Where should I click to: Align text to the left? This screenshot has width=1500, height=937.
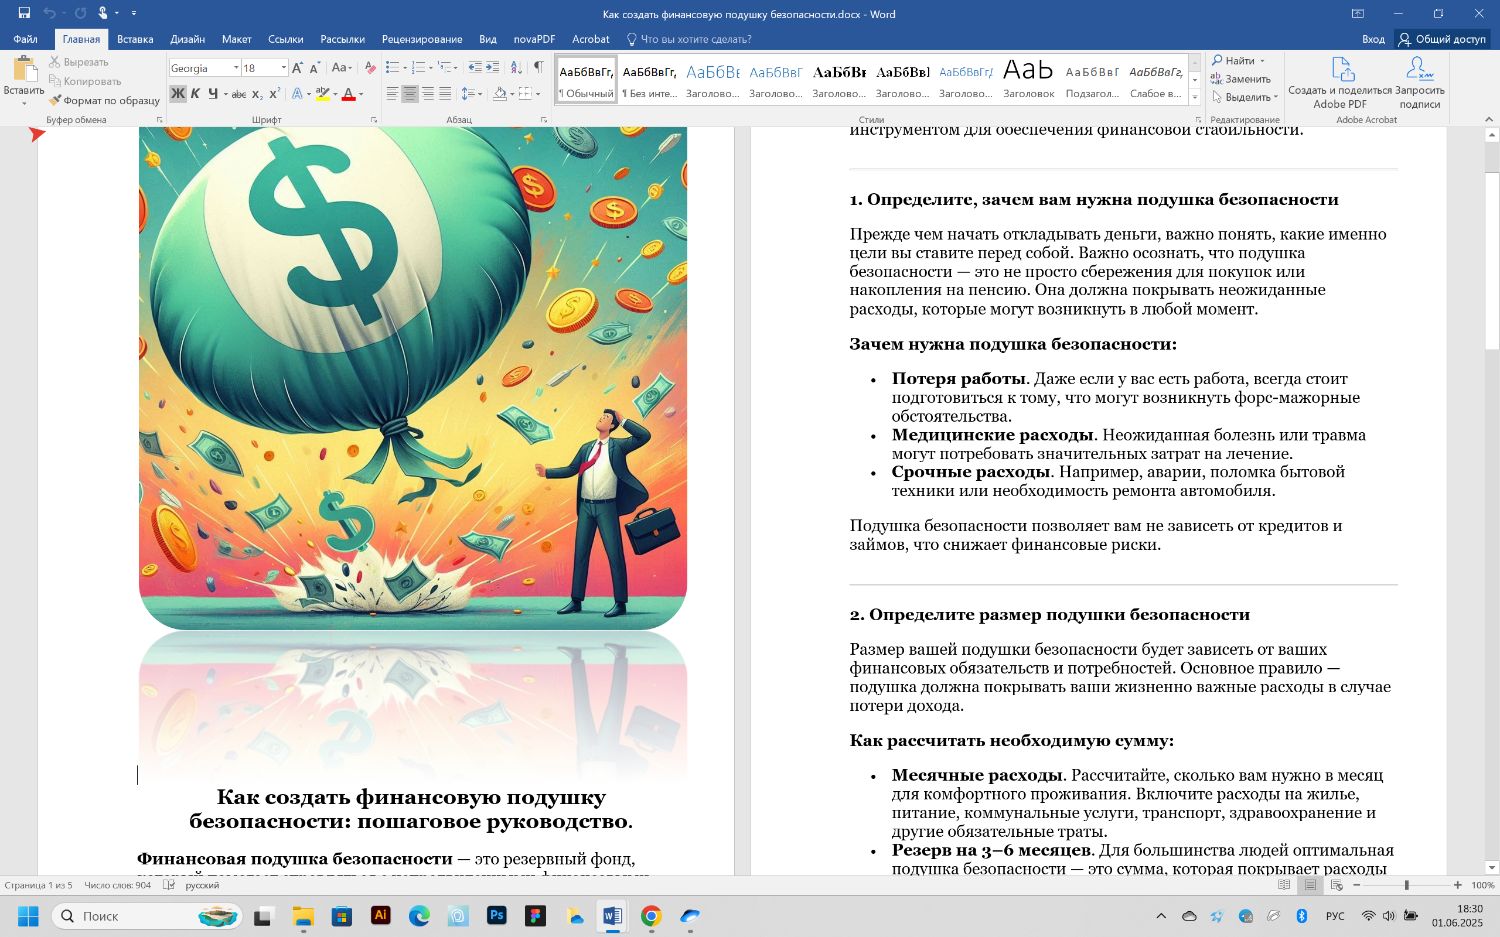coord(392,94)
